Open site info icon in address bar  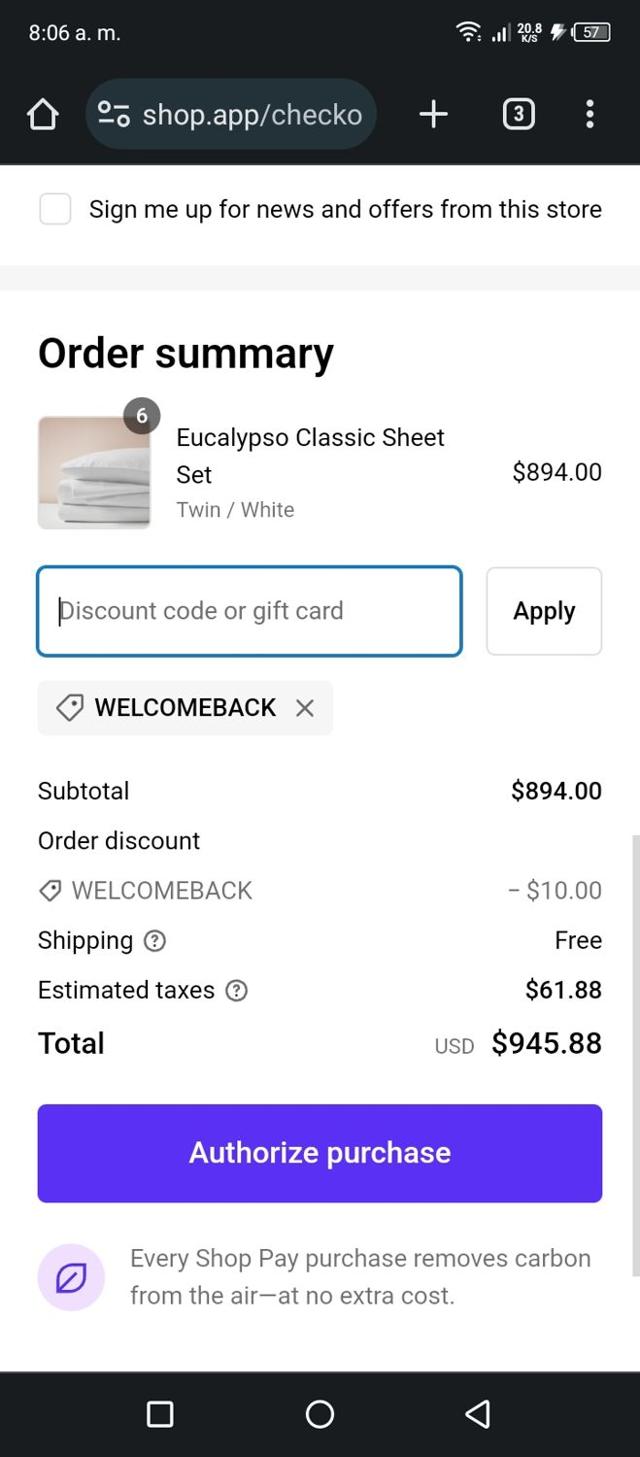(x=113, y=115)
